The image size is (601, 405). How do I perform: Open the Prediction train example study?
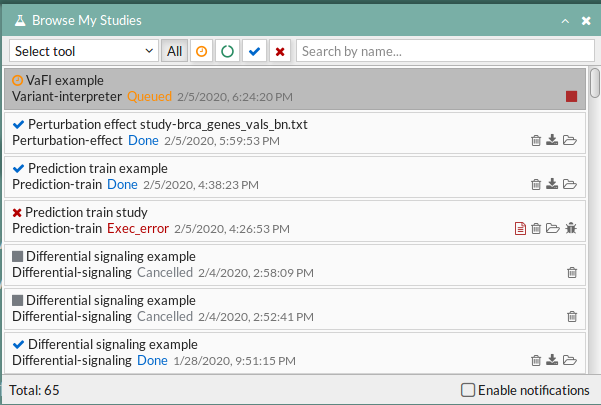[x=295, y=177]
